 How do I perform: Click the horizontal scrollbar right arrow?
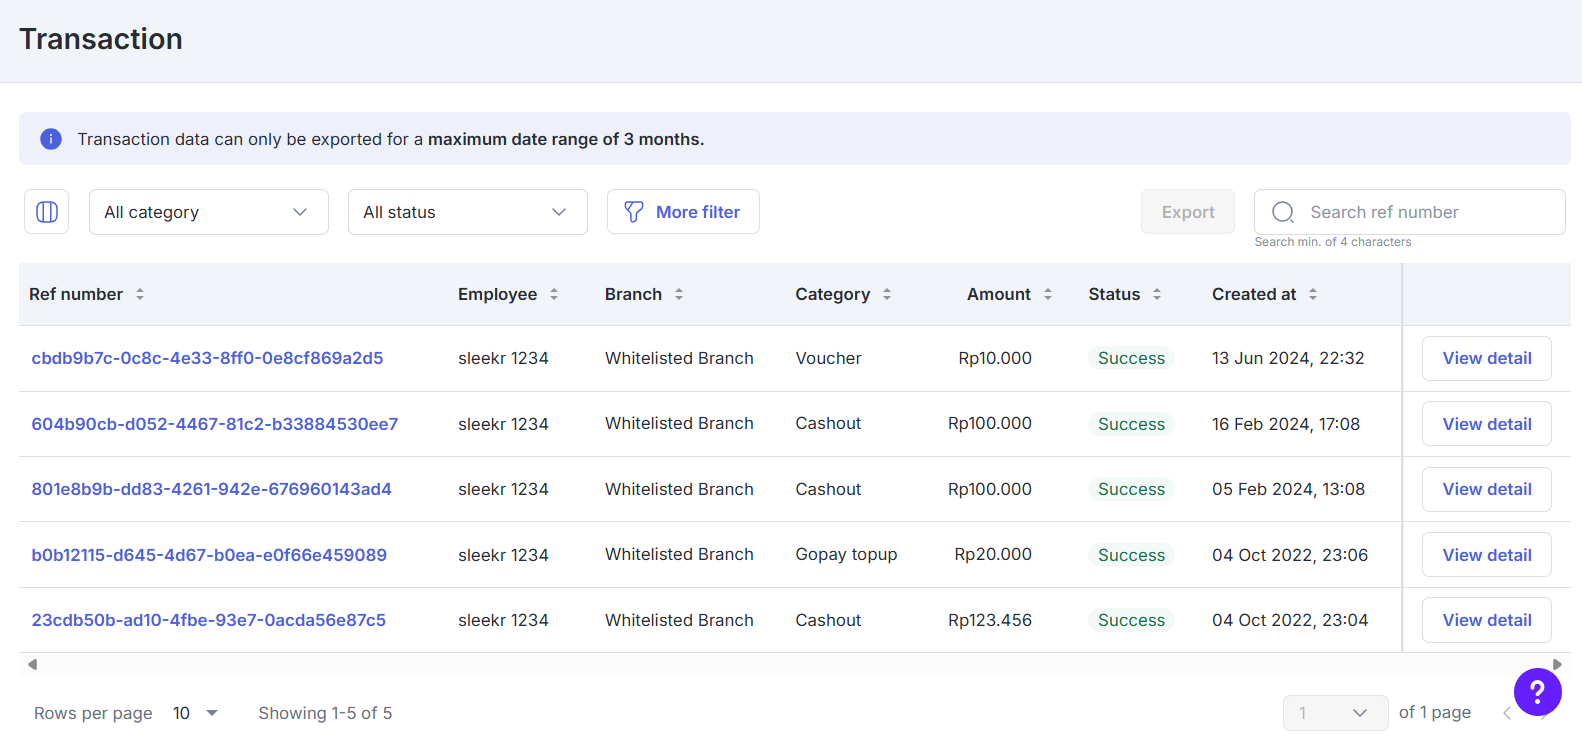1557,664
